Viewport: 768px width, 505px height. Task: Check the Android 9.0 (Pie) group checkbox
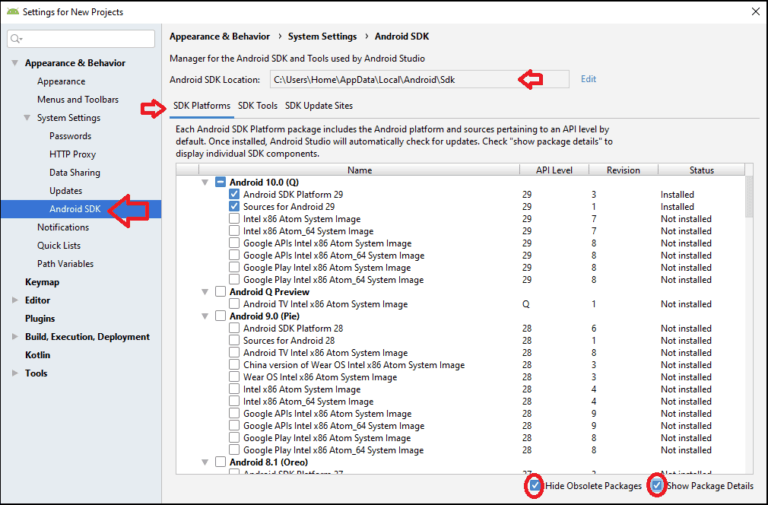tap(220, 316)
